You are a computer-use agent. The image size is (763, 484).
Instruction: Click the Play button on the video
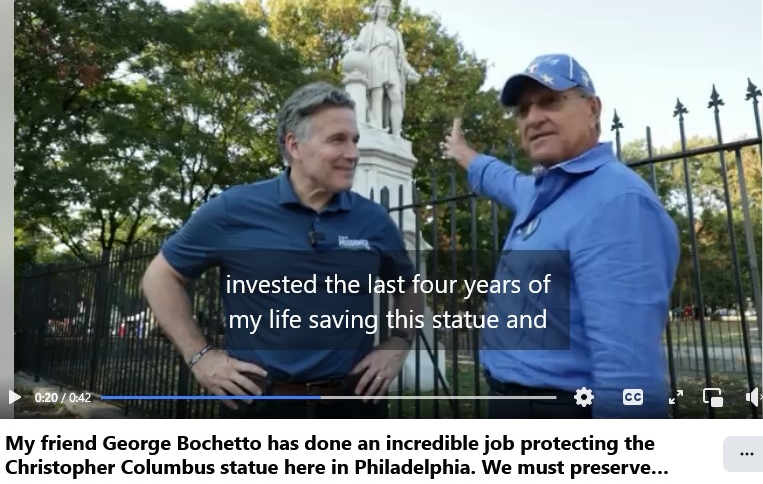click(x=15, y=397)
